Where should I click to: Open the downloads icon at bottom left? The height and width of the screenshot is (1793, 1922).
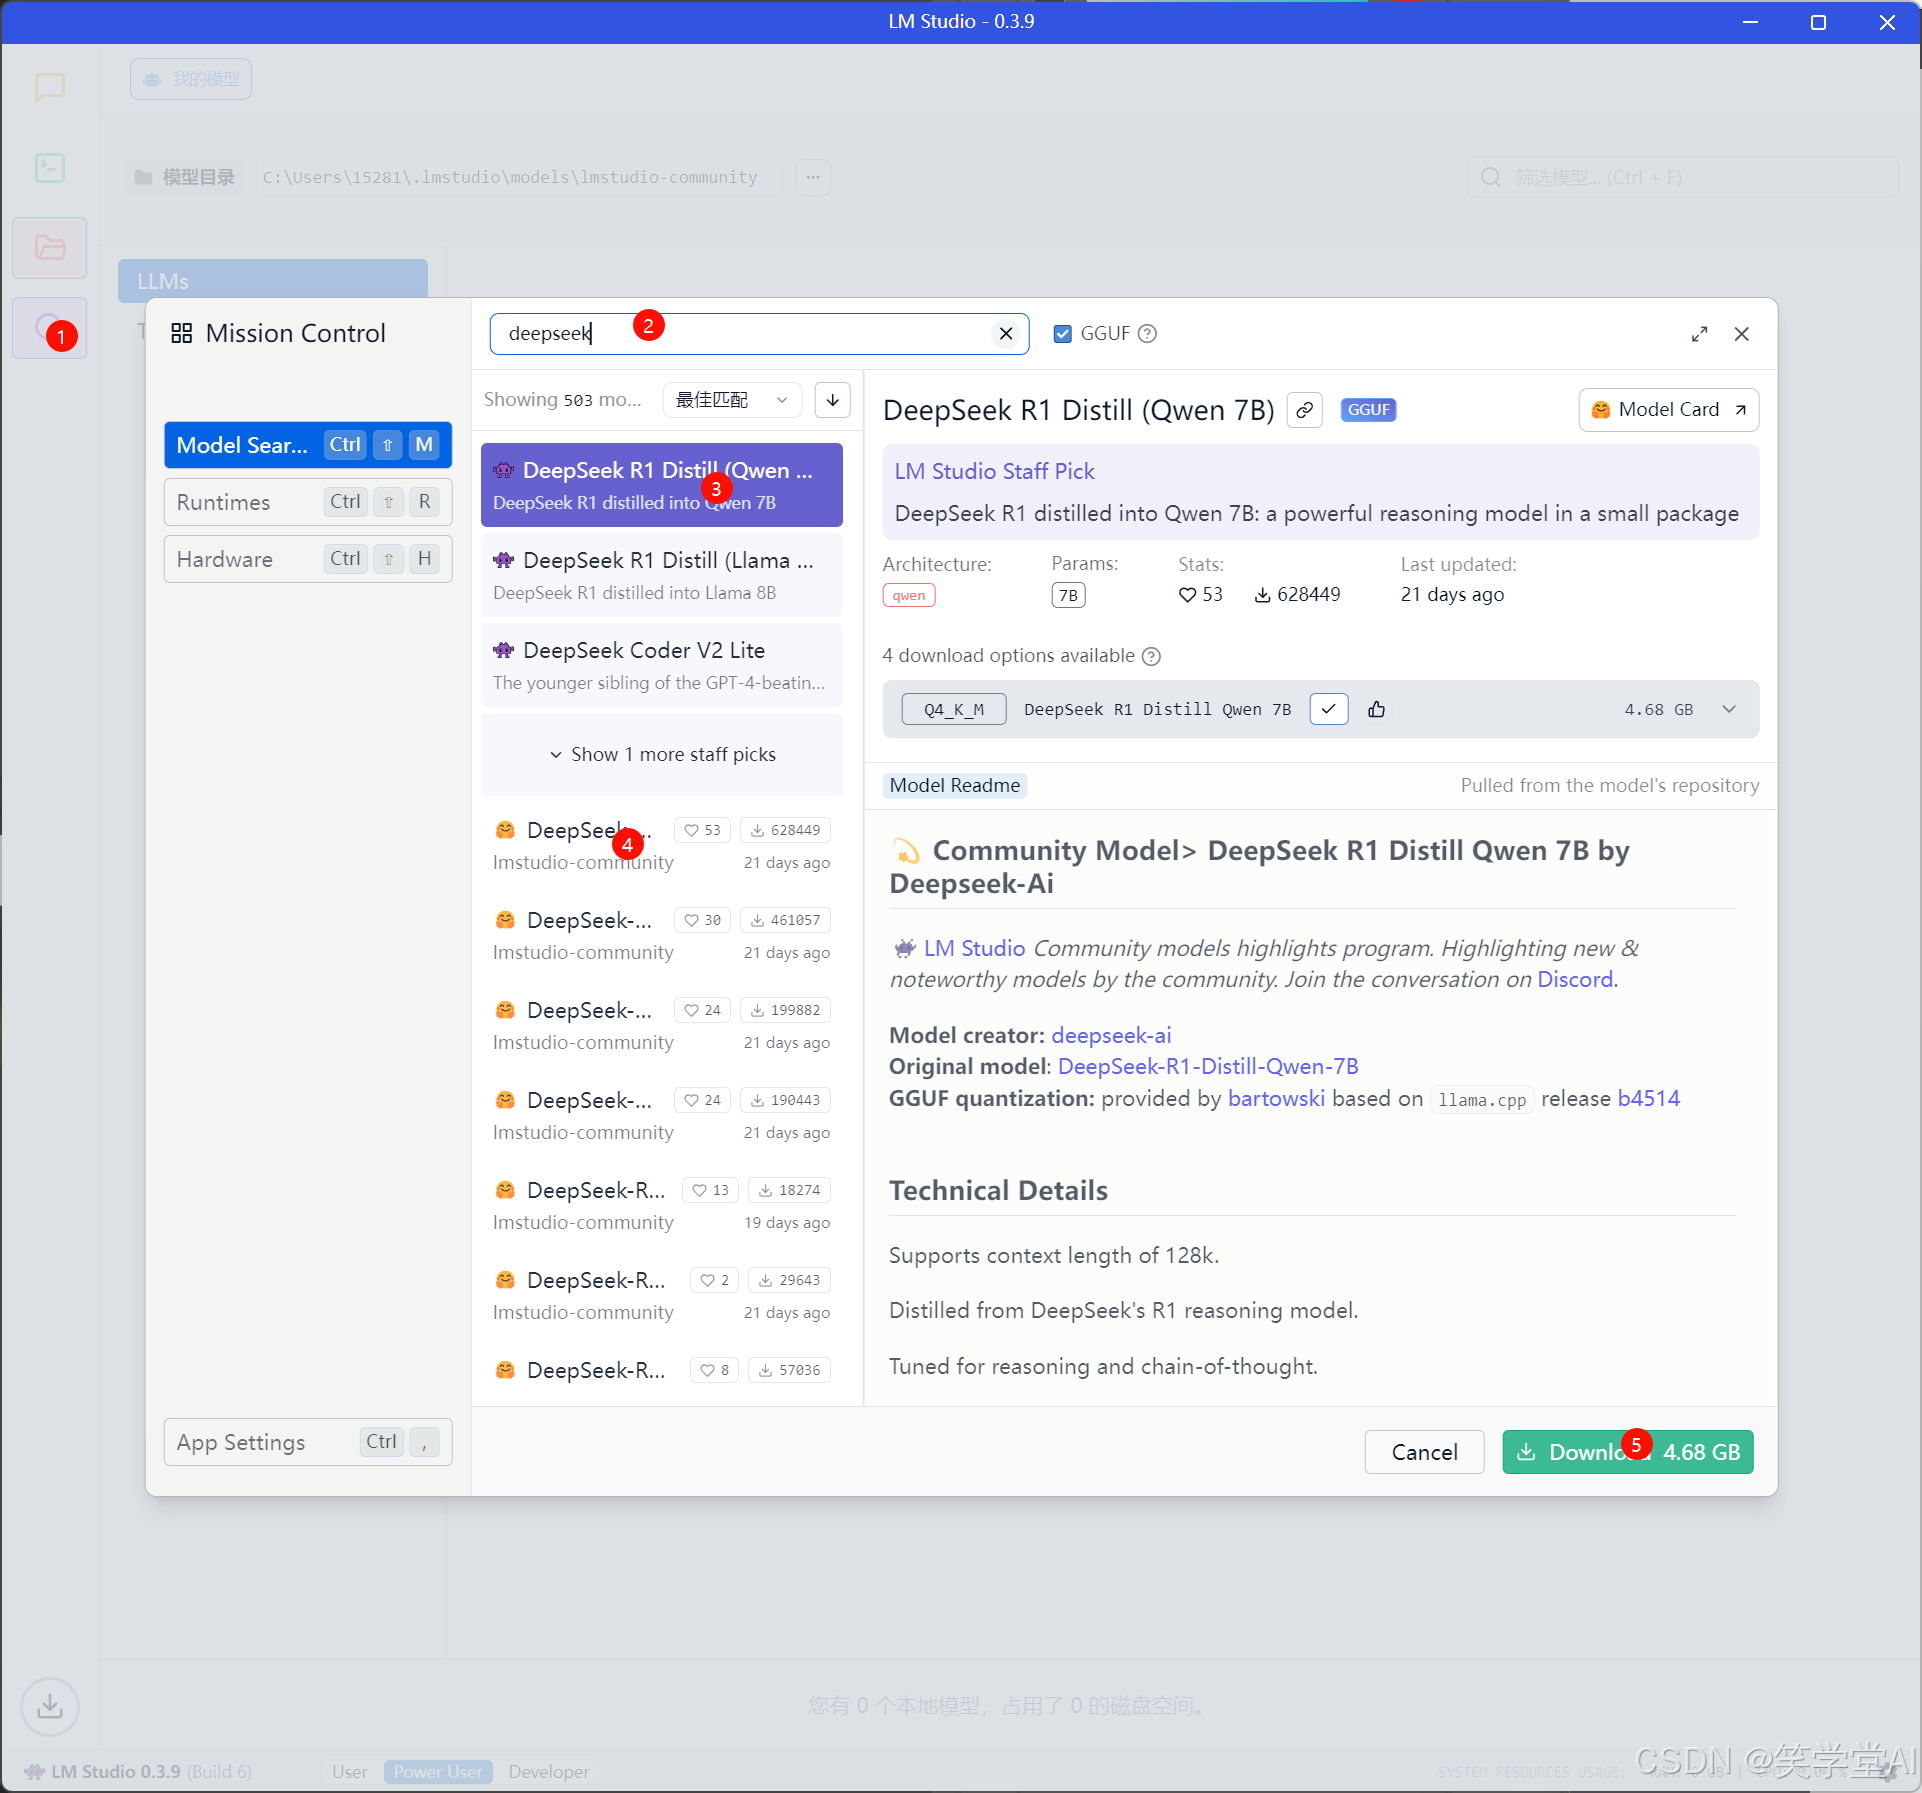pos(49,1705)
